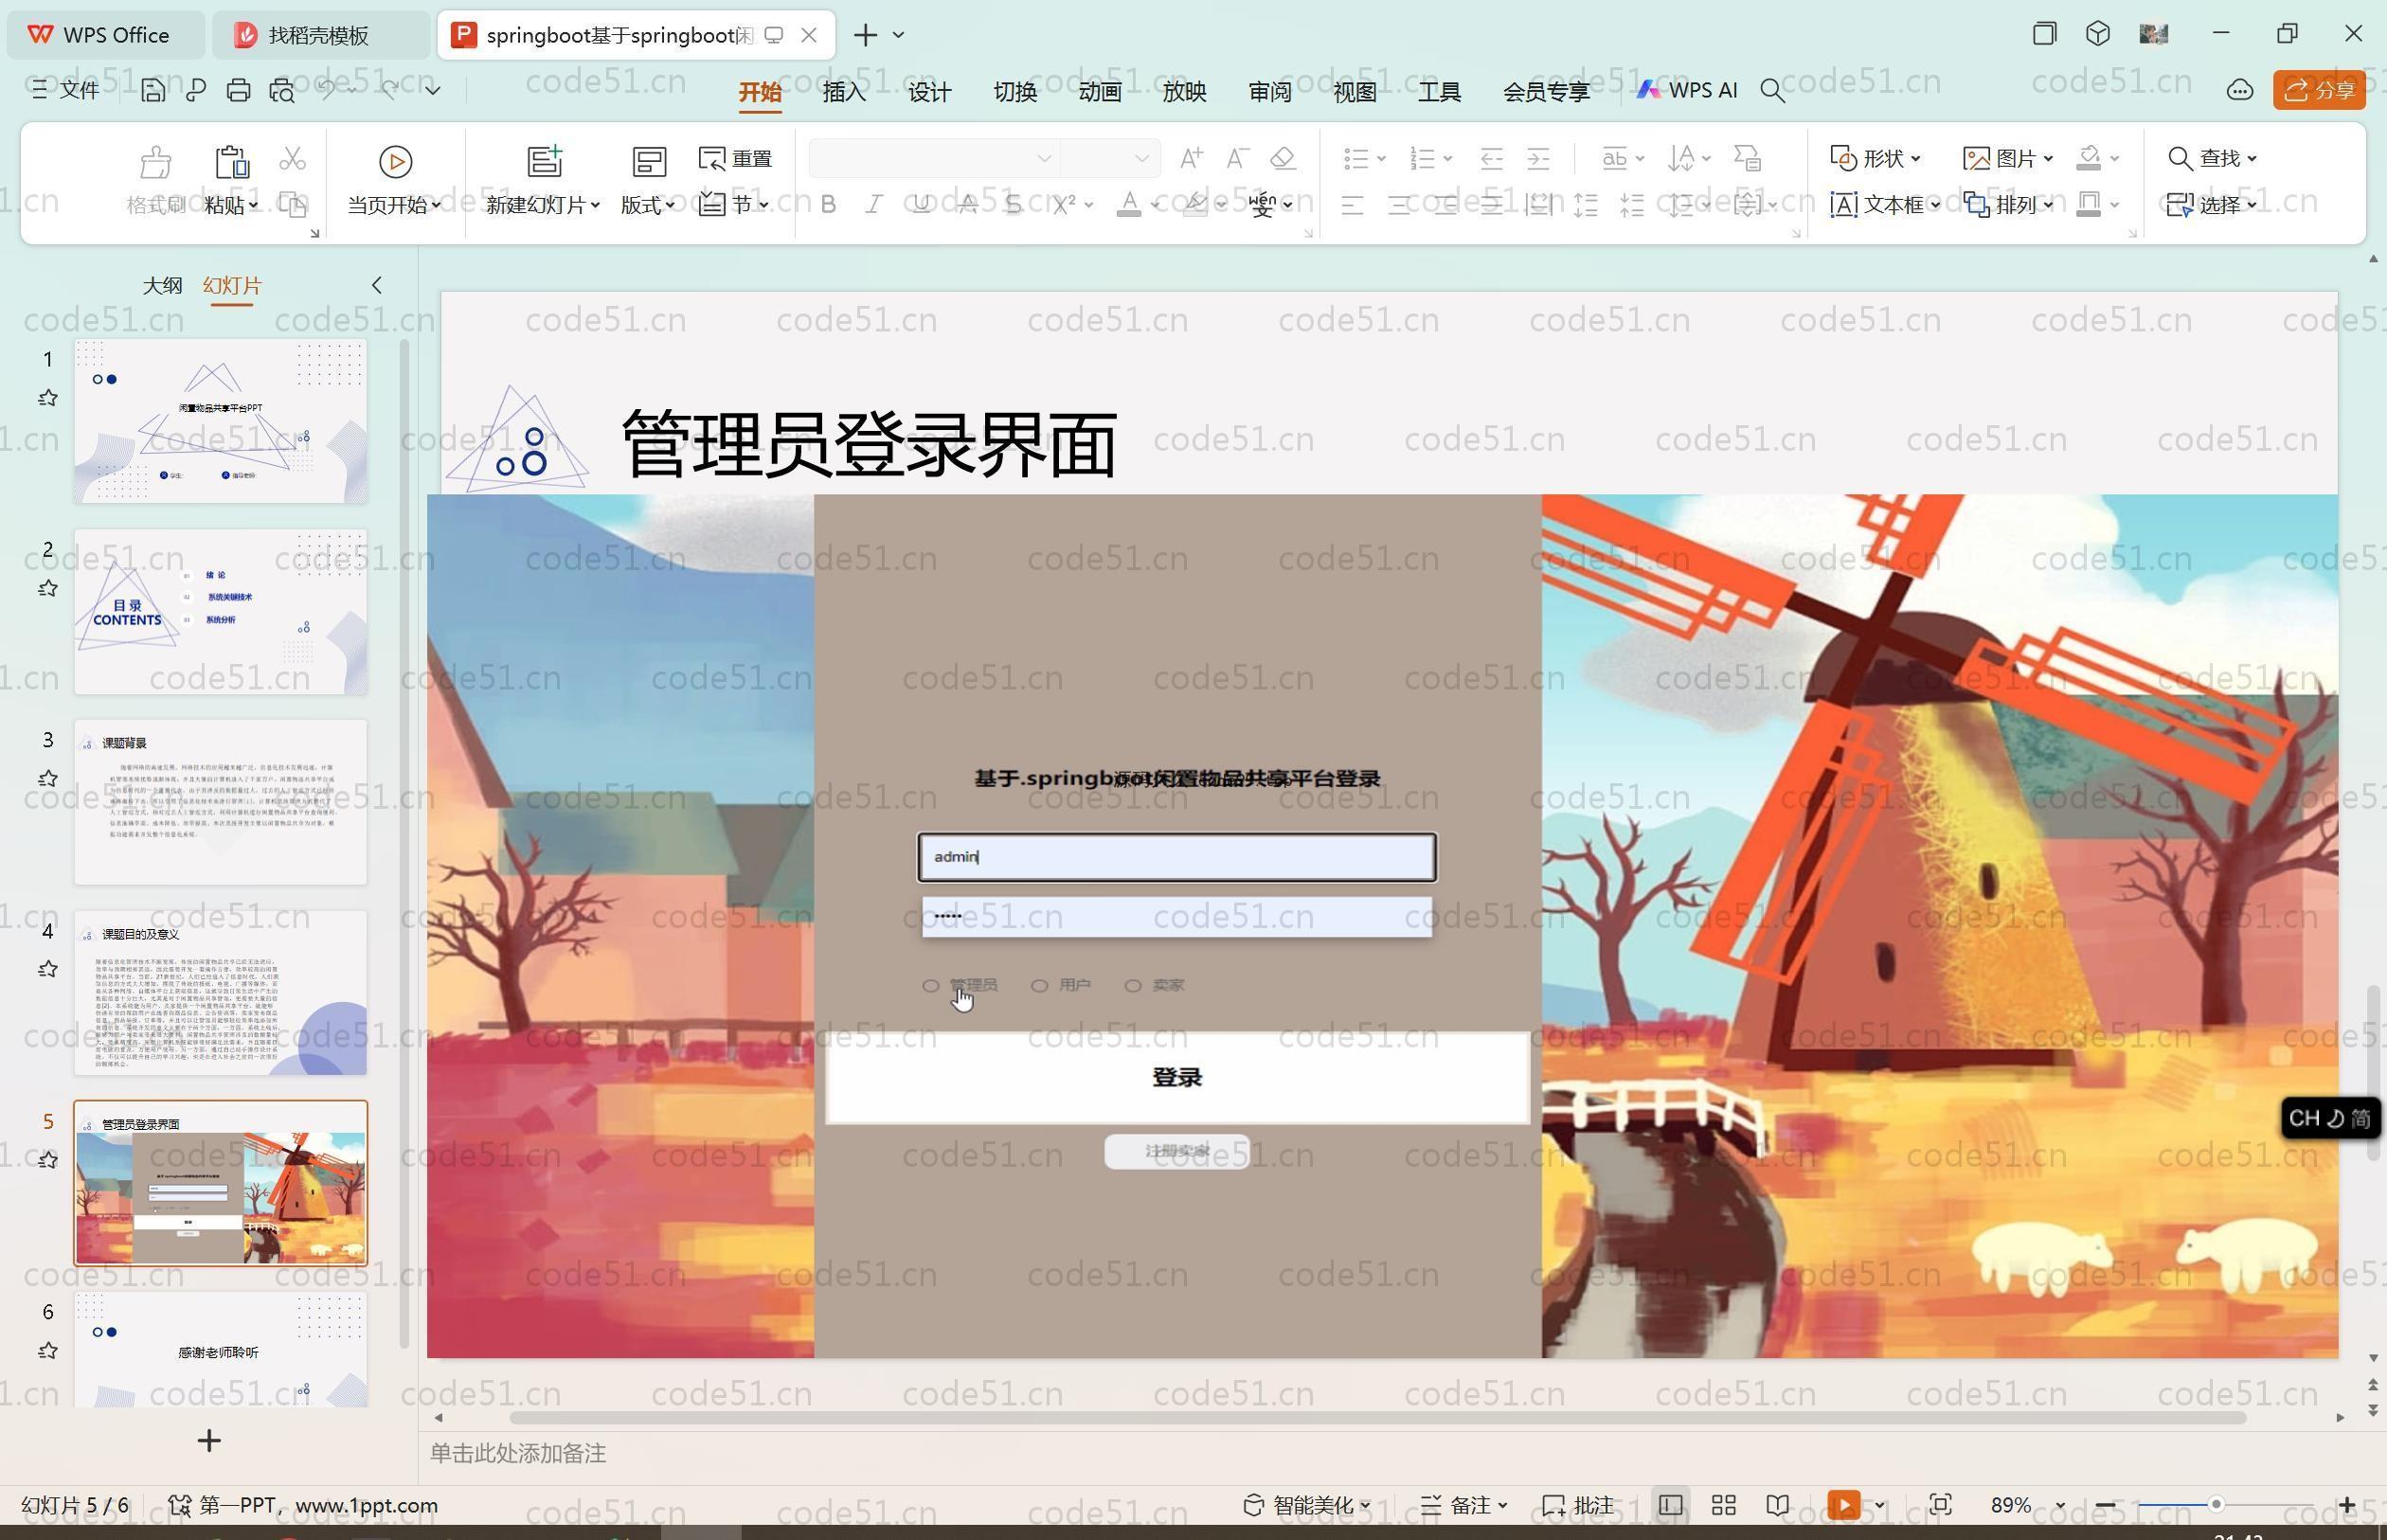The image size is (2387, 1540).
Task: Click Increase Font Size icon
Action: click(x=1190, y=158)
